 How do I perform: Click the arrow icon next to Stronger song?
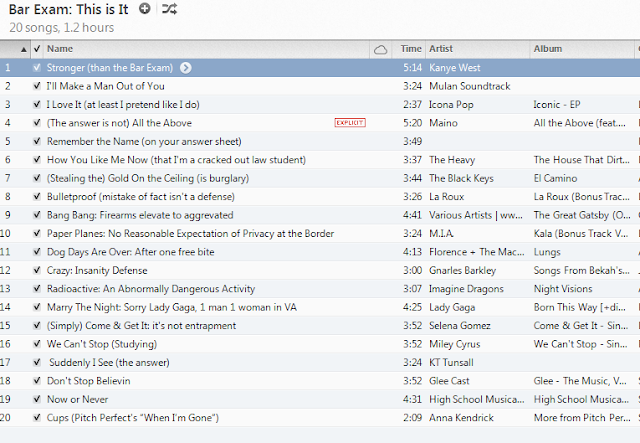tap(186, 68)
